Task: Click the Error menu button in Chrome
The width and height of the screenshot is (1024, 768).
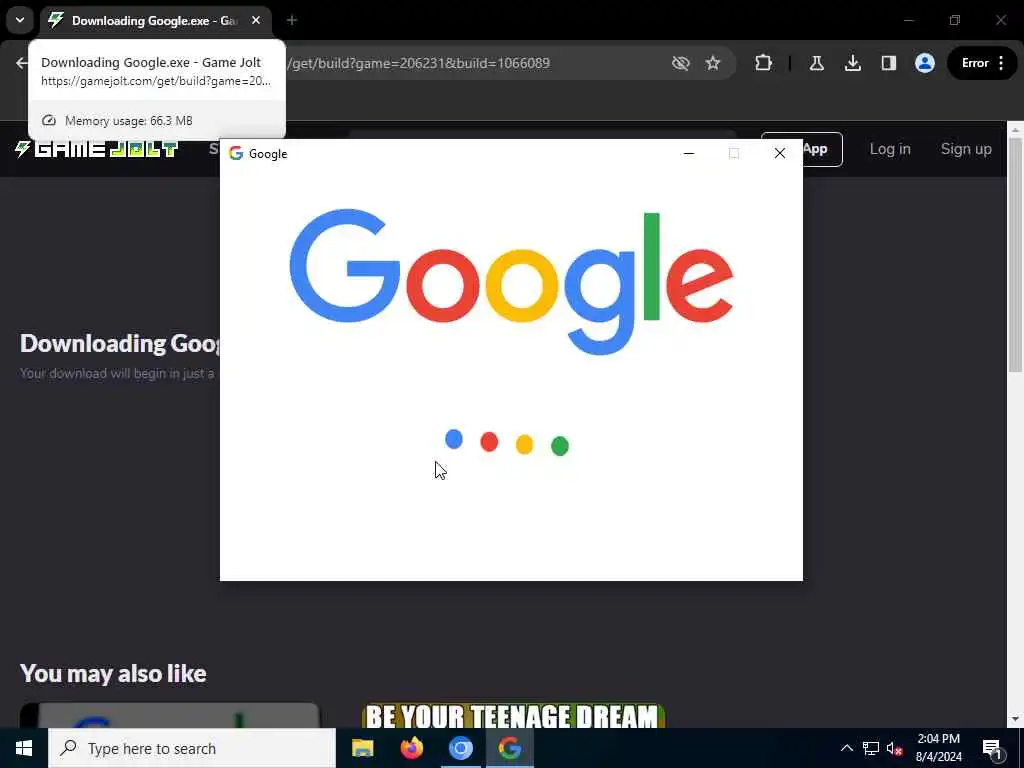Action: pos(982,63)
